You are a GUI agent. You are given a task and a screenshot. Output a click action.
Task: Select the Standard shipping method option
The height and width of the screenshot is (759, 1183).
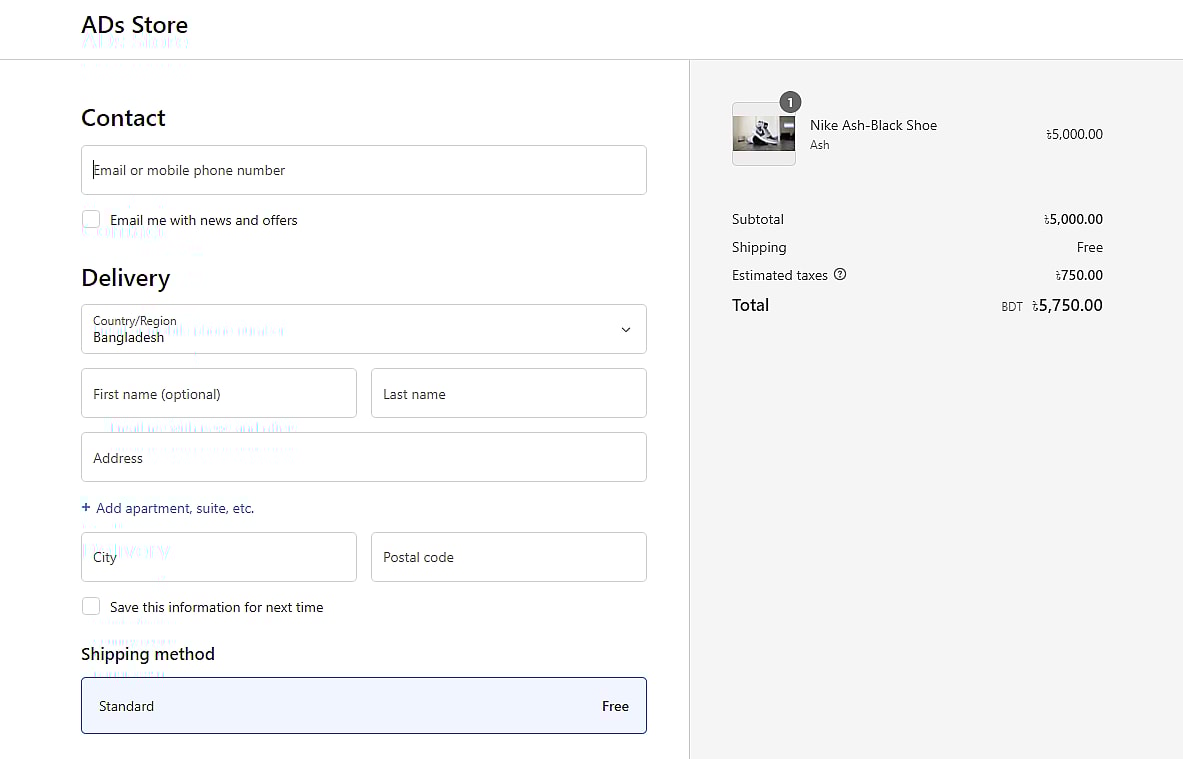pos(363,706)
